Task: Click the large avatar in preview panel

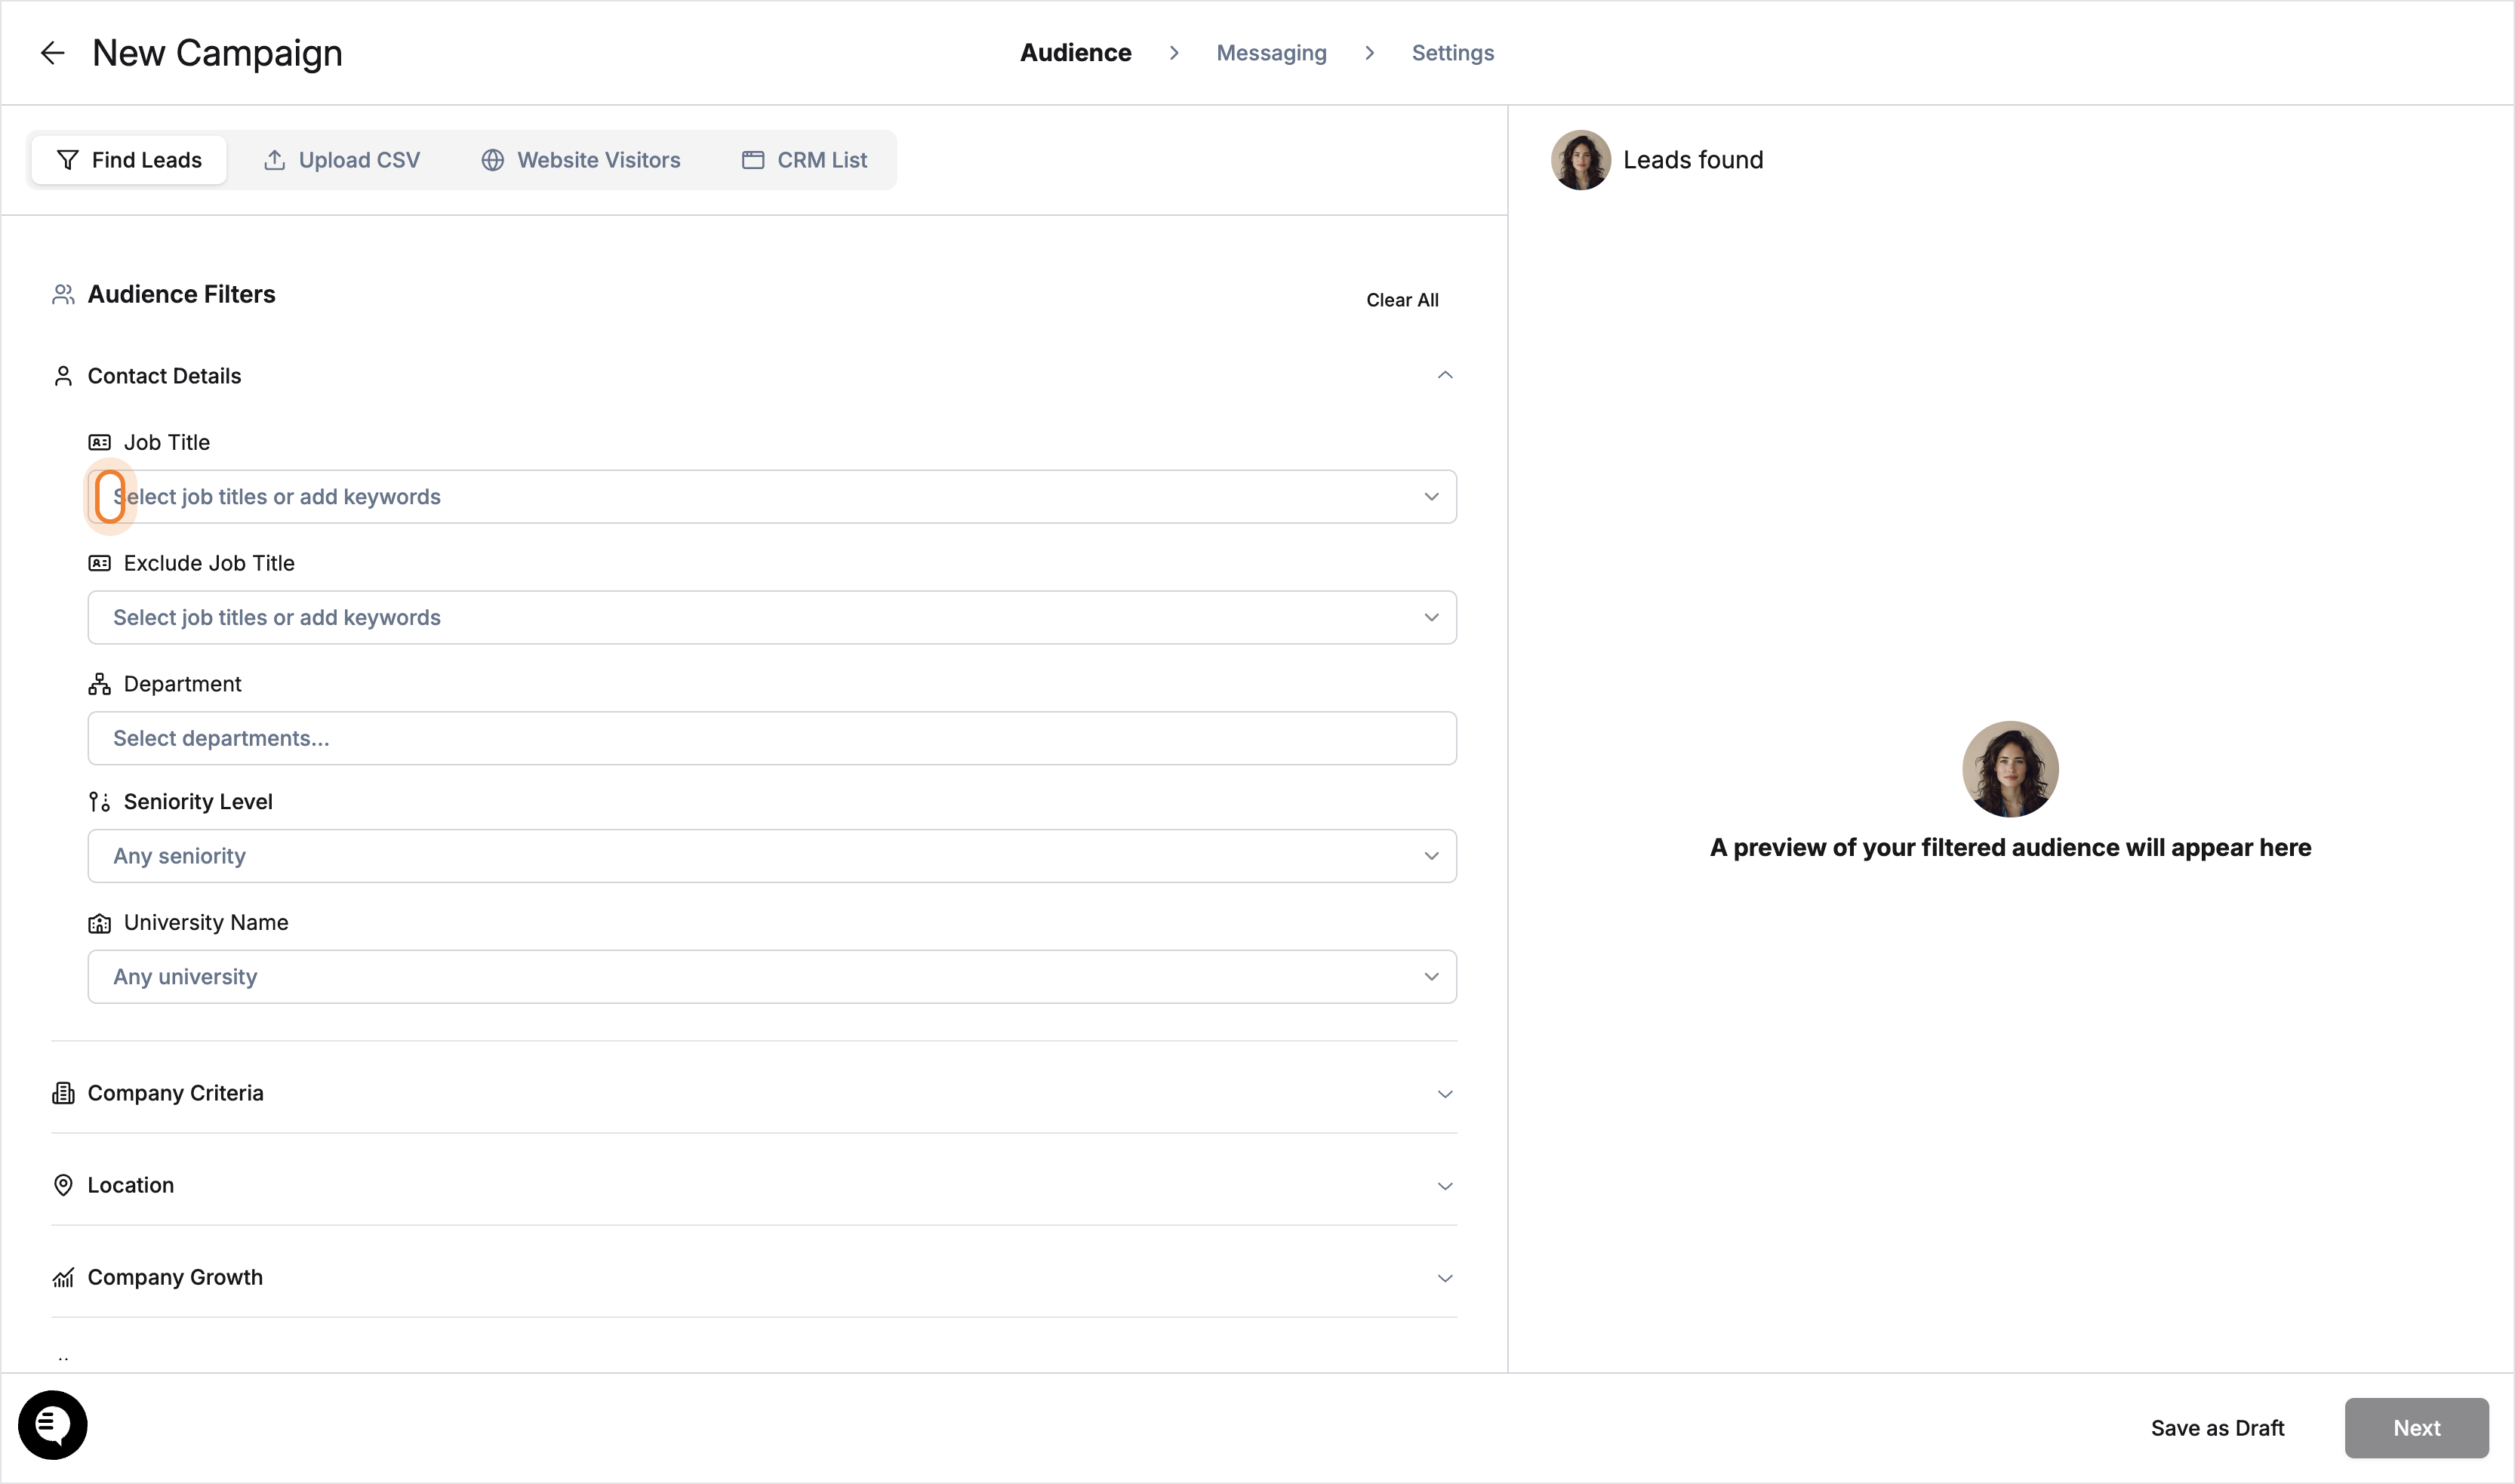Action: coord(2010,769)
